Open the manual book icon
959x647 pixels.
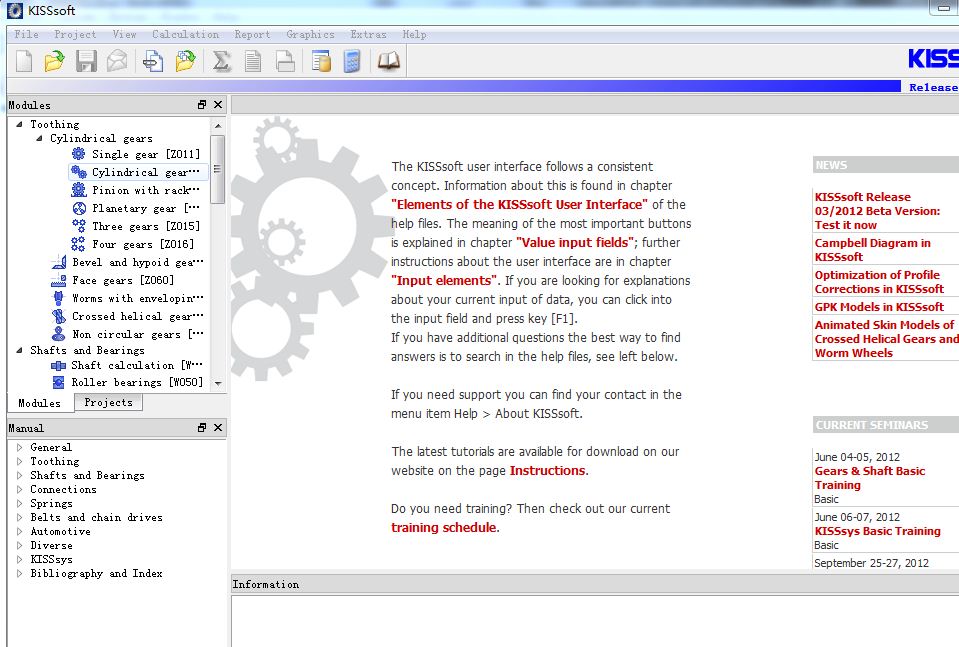[388, 61]
